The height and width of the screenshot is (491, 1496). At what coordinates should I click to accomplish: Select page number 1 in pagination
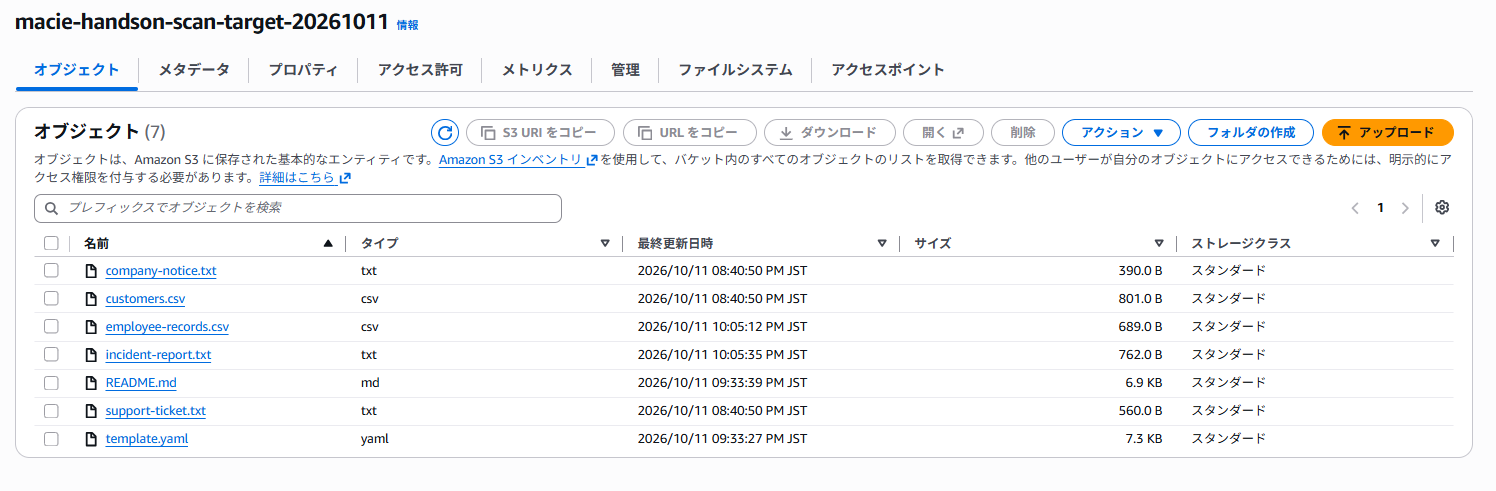pyautogui.click(x=1380, y=208)
